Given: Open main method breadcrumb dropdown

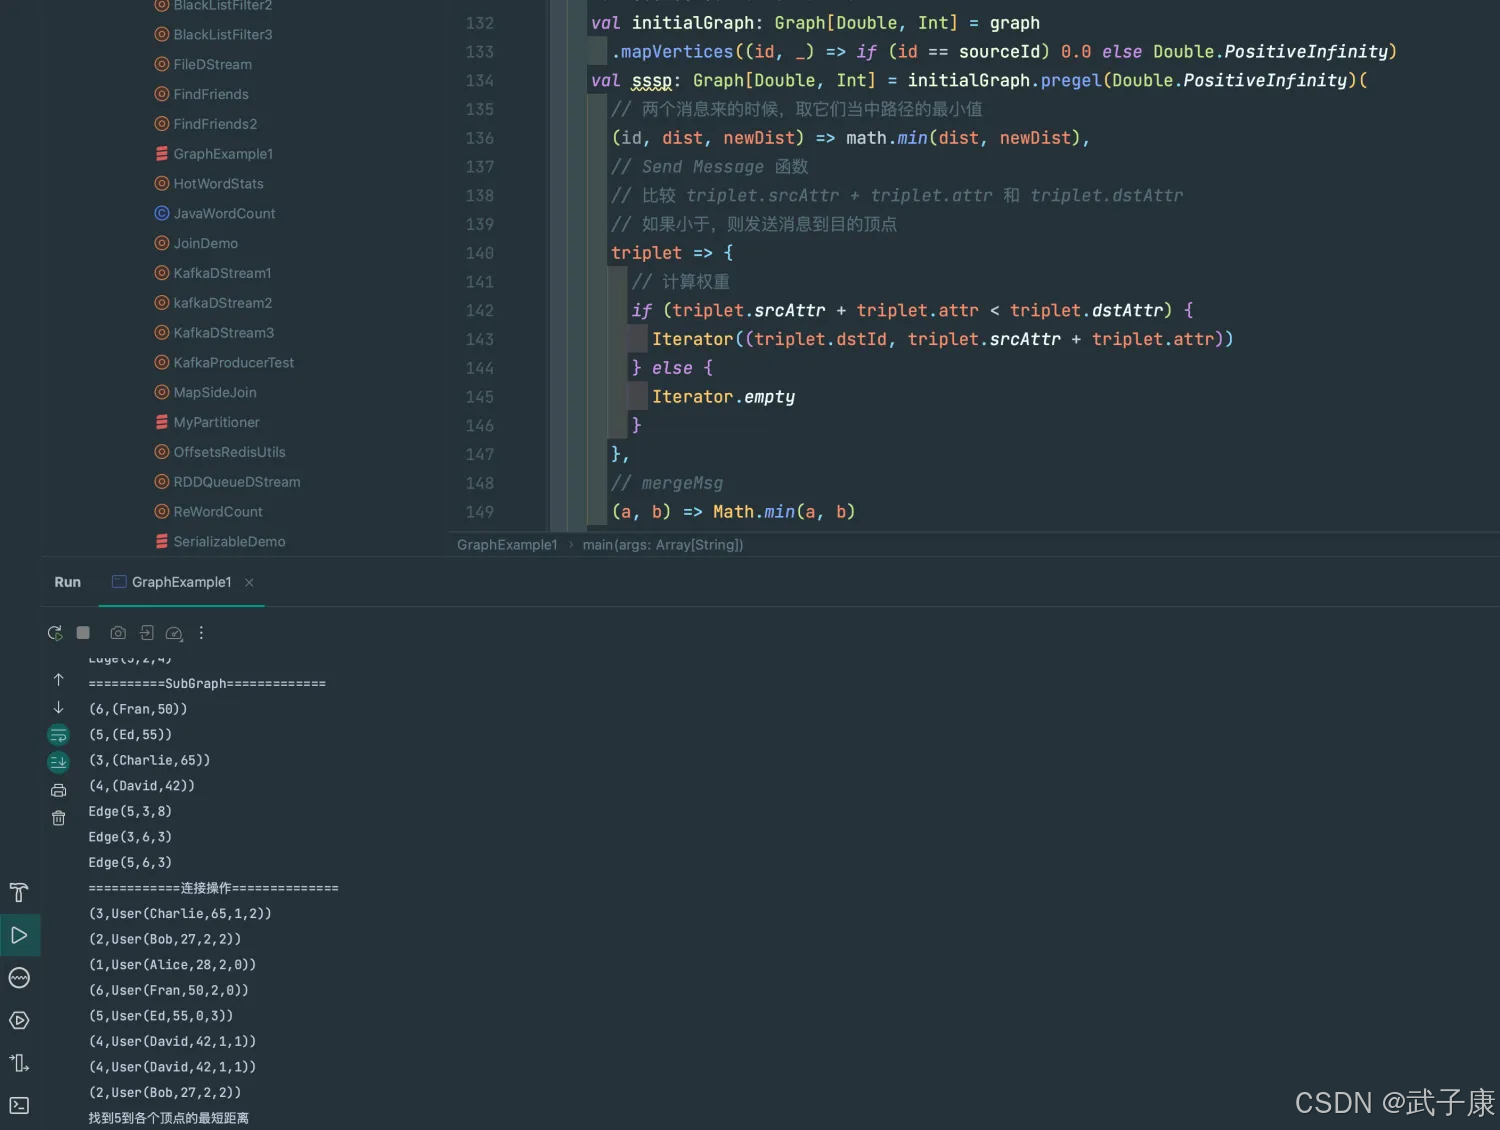Looking at the screenshot, I should (x=662, y=545).
